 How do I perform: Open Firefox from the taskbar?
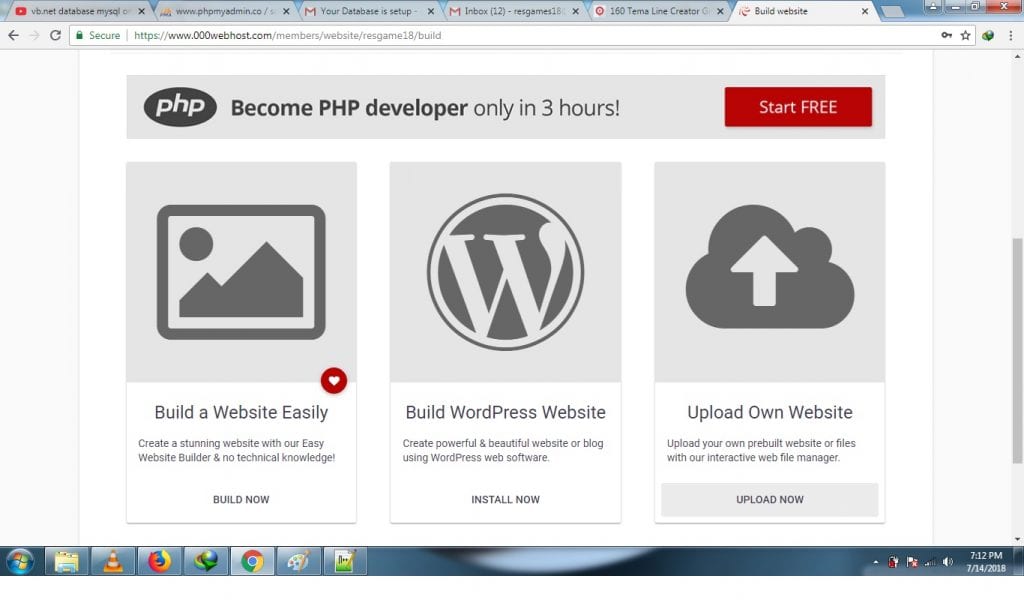click(x=159, y=561)
